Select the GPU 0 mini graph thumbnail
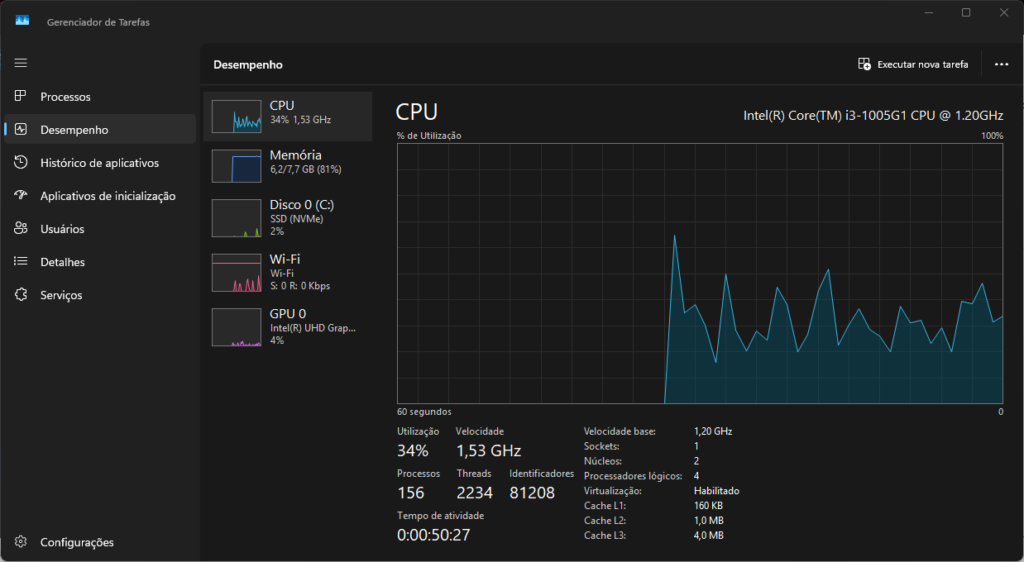Image resolution: width=1024 pixels, height=562 pixels. coord(236,327)
